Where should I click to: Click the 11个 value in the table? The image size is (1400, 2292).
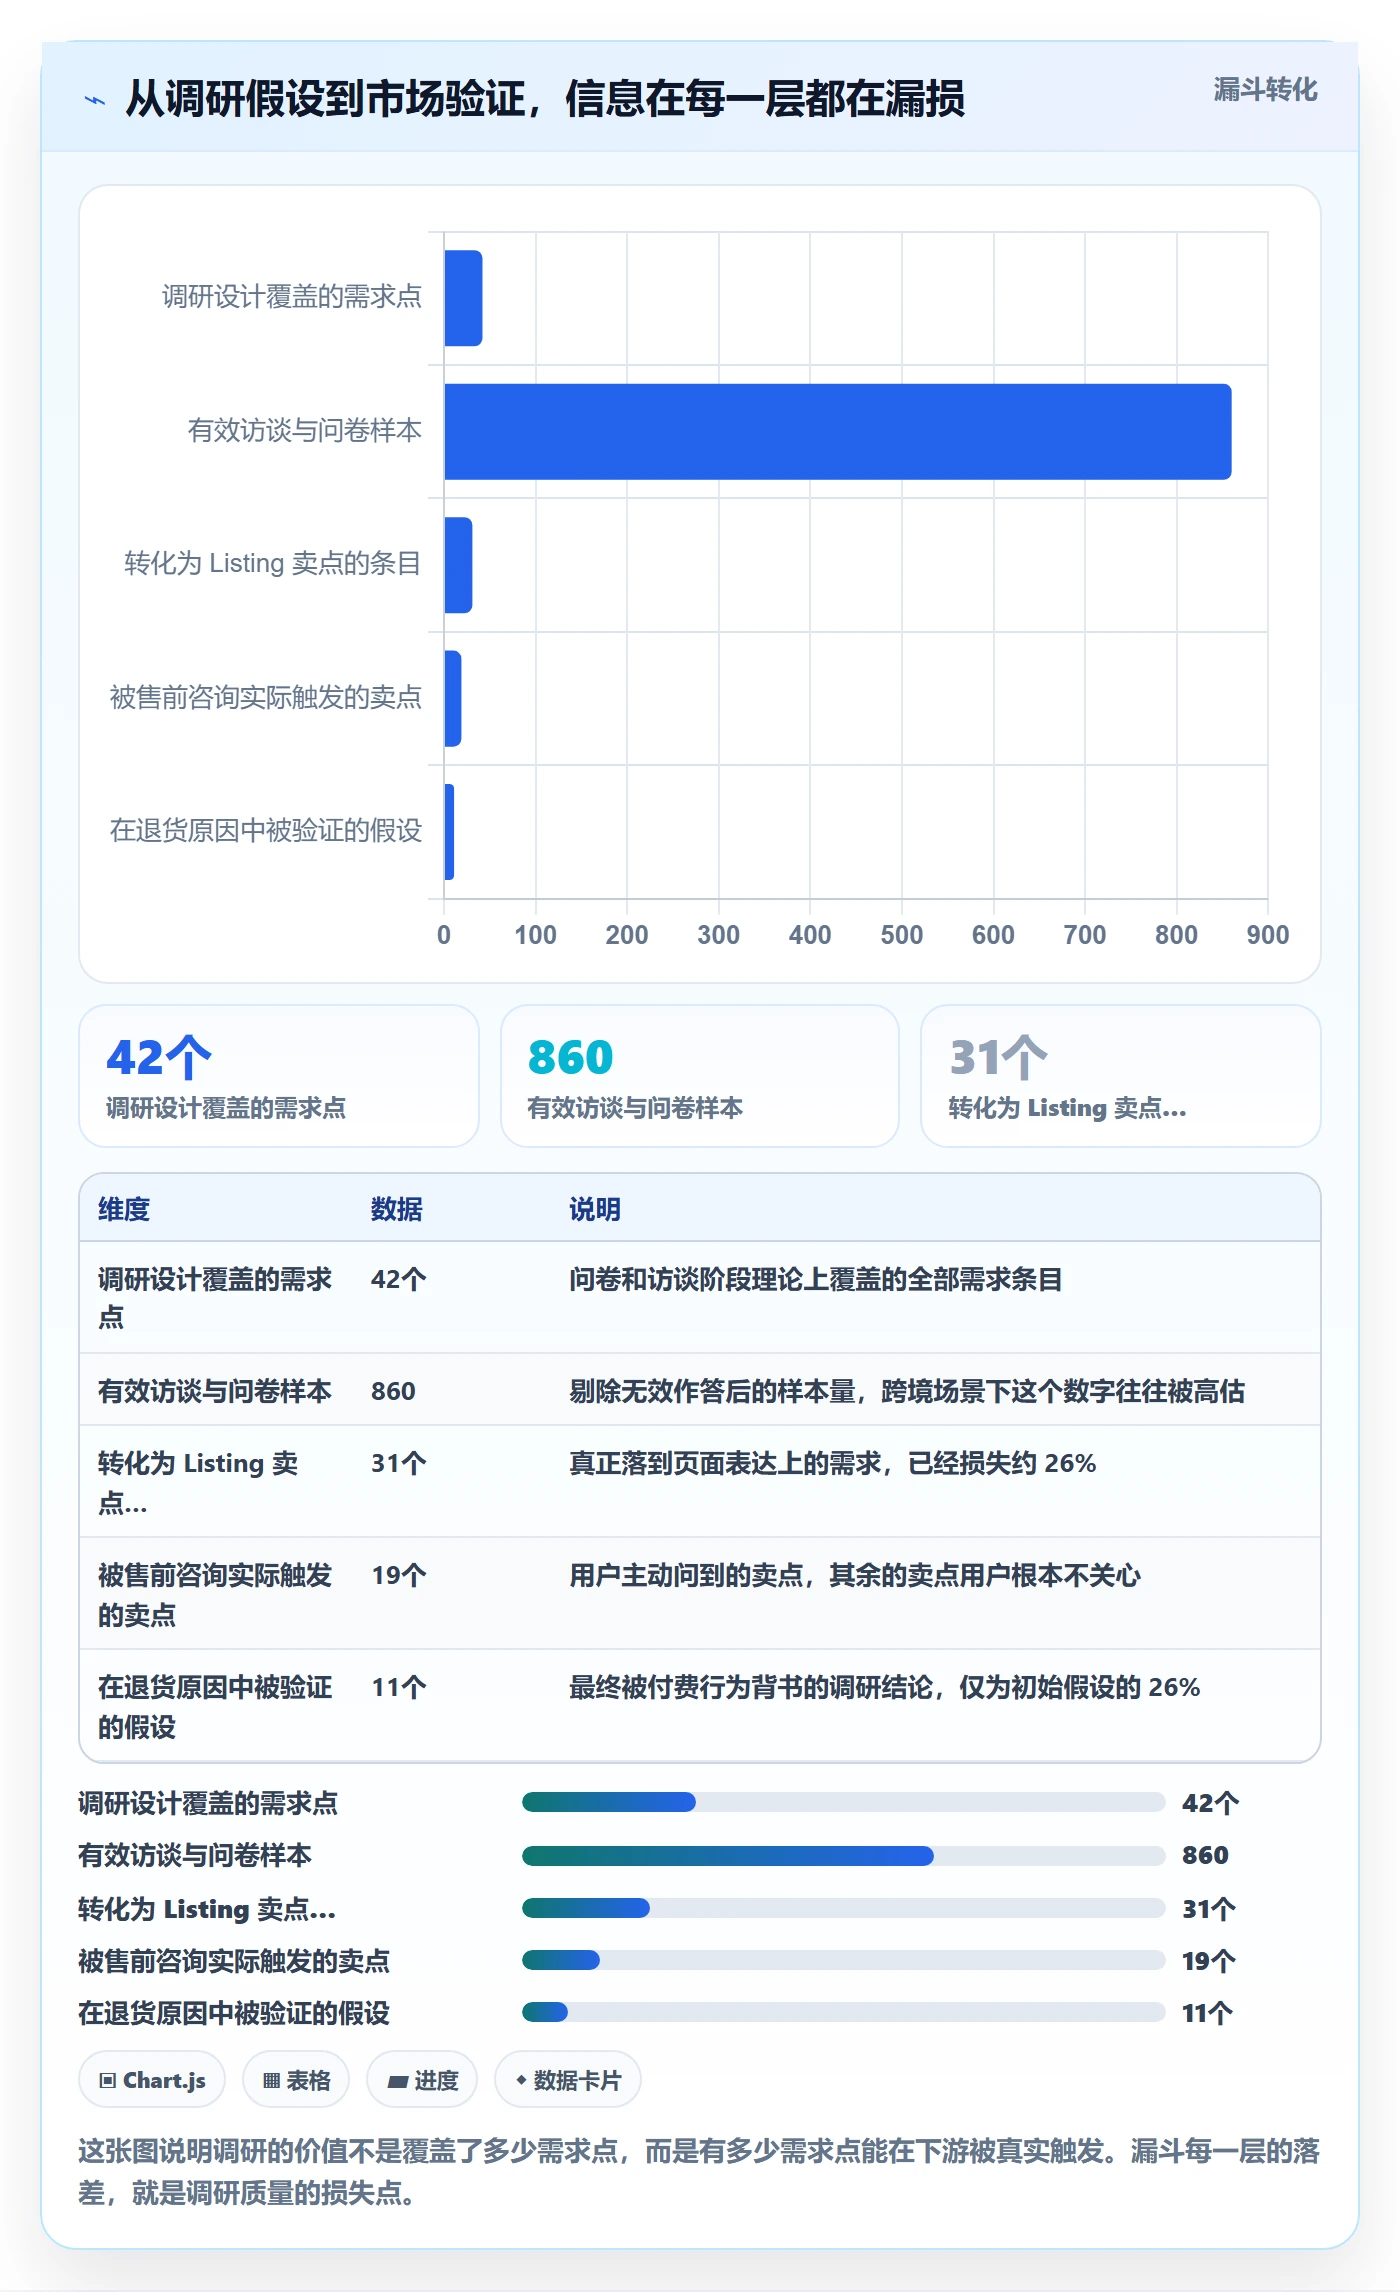[x=399, y=1687]
